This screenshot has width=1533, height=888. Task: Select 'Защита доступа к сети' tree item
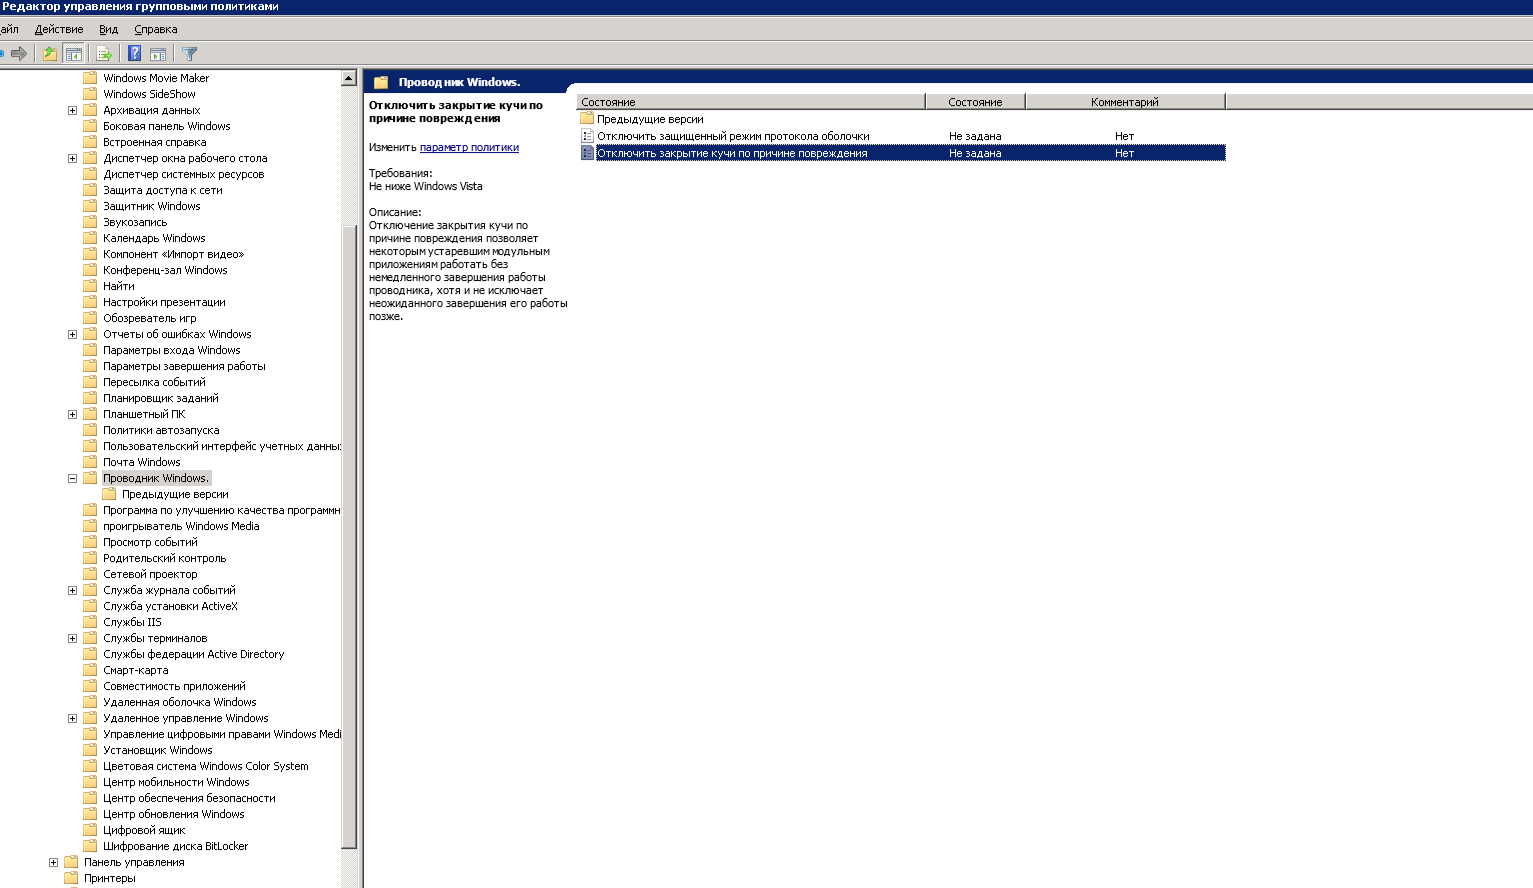pyautogui.click(x=162, y=190)
